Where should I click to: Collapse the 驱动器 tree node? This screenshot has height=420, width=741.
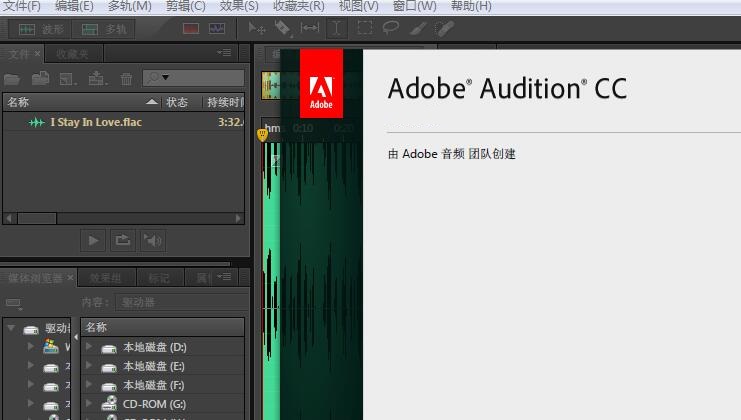point(11,327)
